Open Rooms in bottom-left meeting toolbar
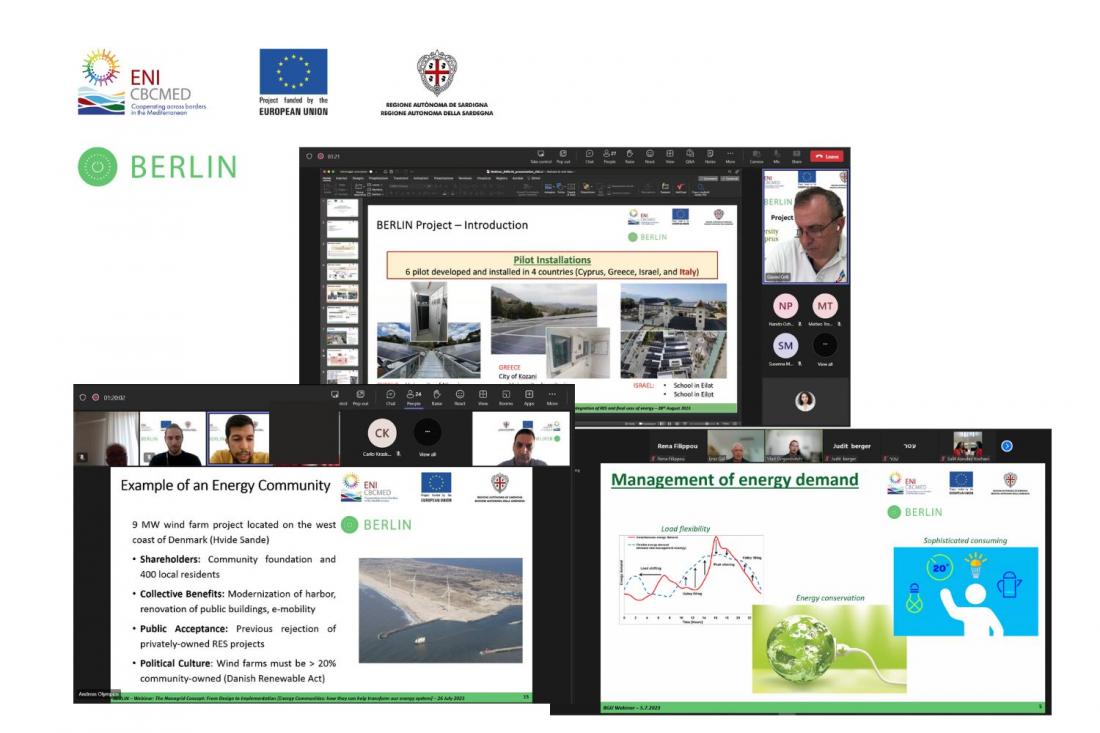1100x733 pixels. click(506, 398)
